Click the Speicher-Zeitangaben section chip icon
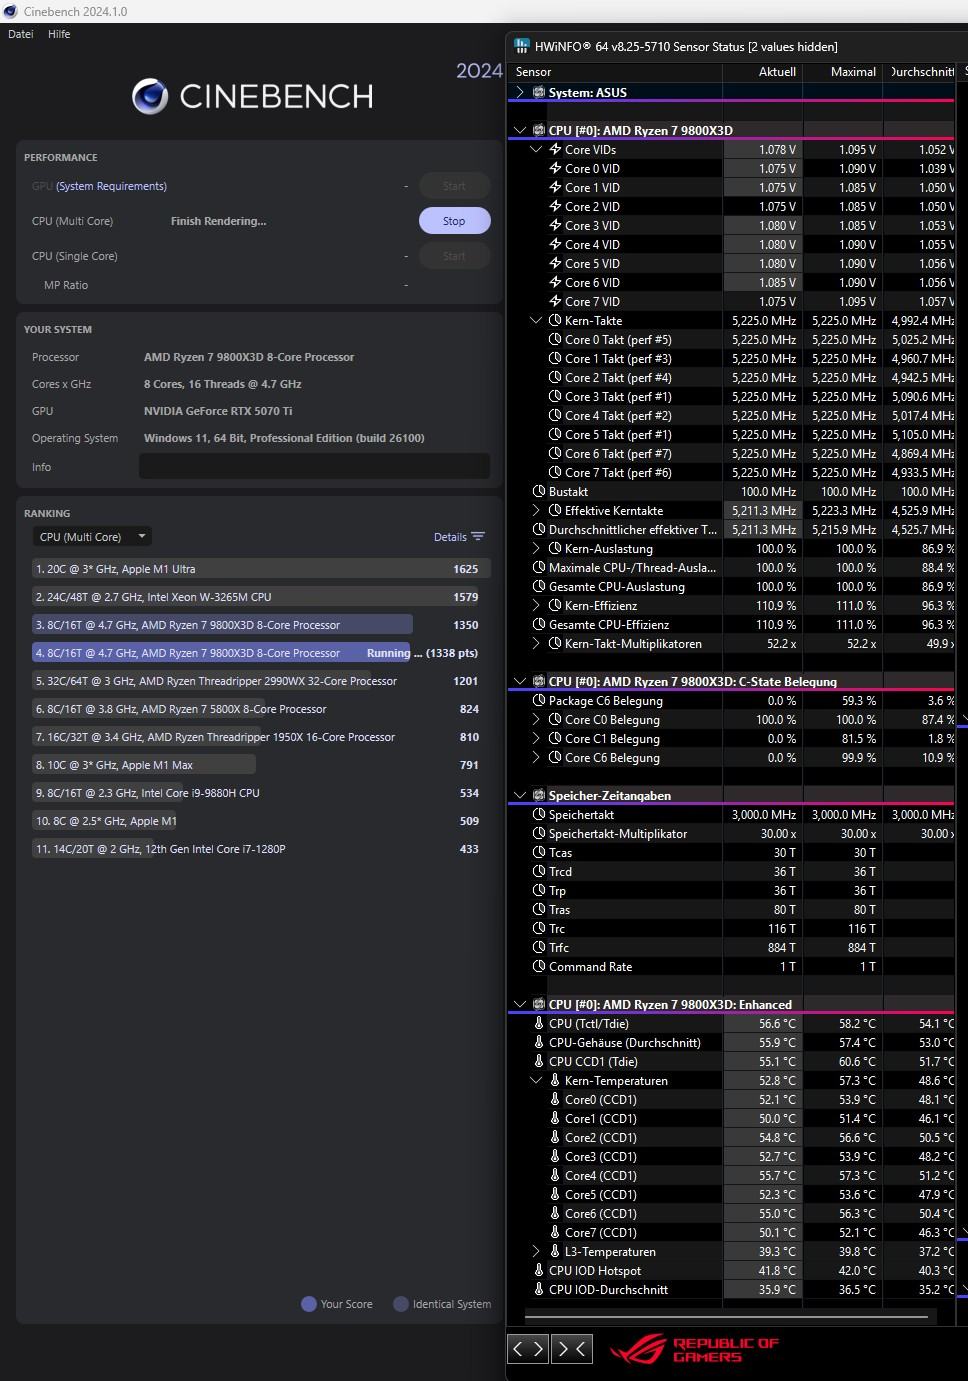Screen dimensions: 968x1381 tap(539, 795)
